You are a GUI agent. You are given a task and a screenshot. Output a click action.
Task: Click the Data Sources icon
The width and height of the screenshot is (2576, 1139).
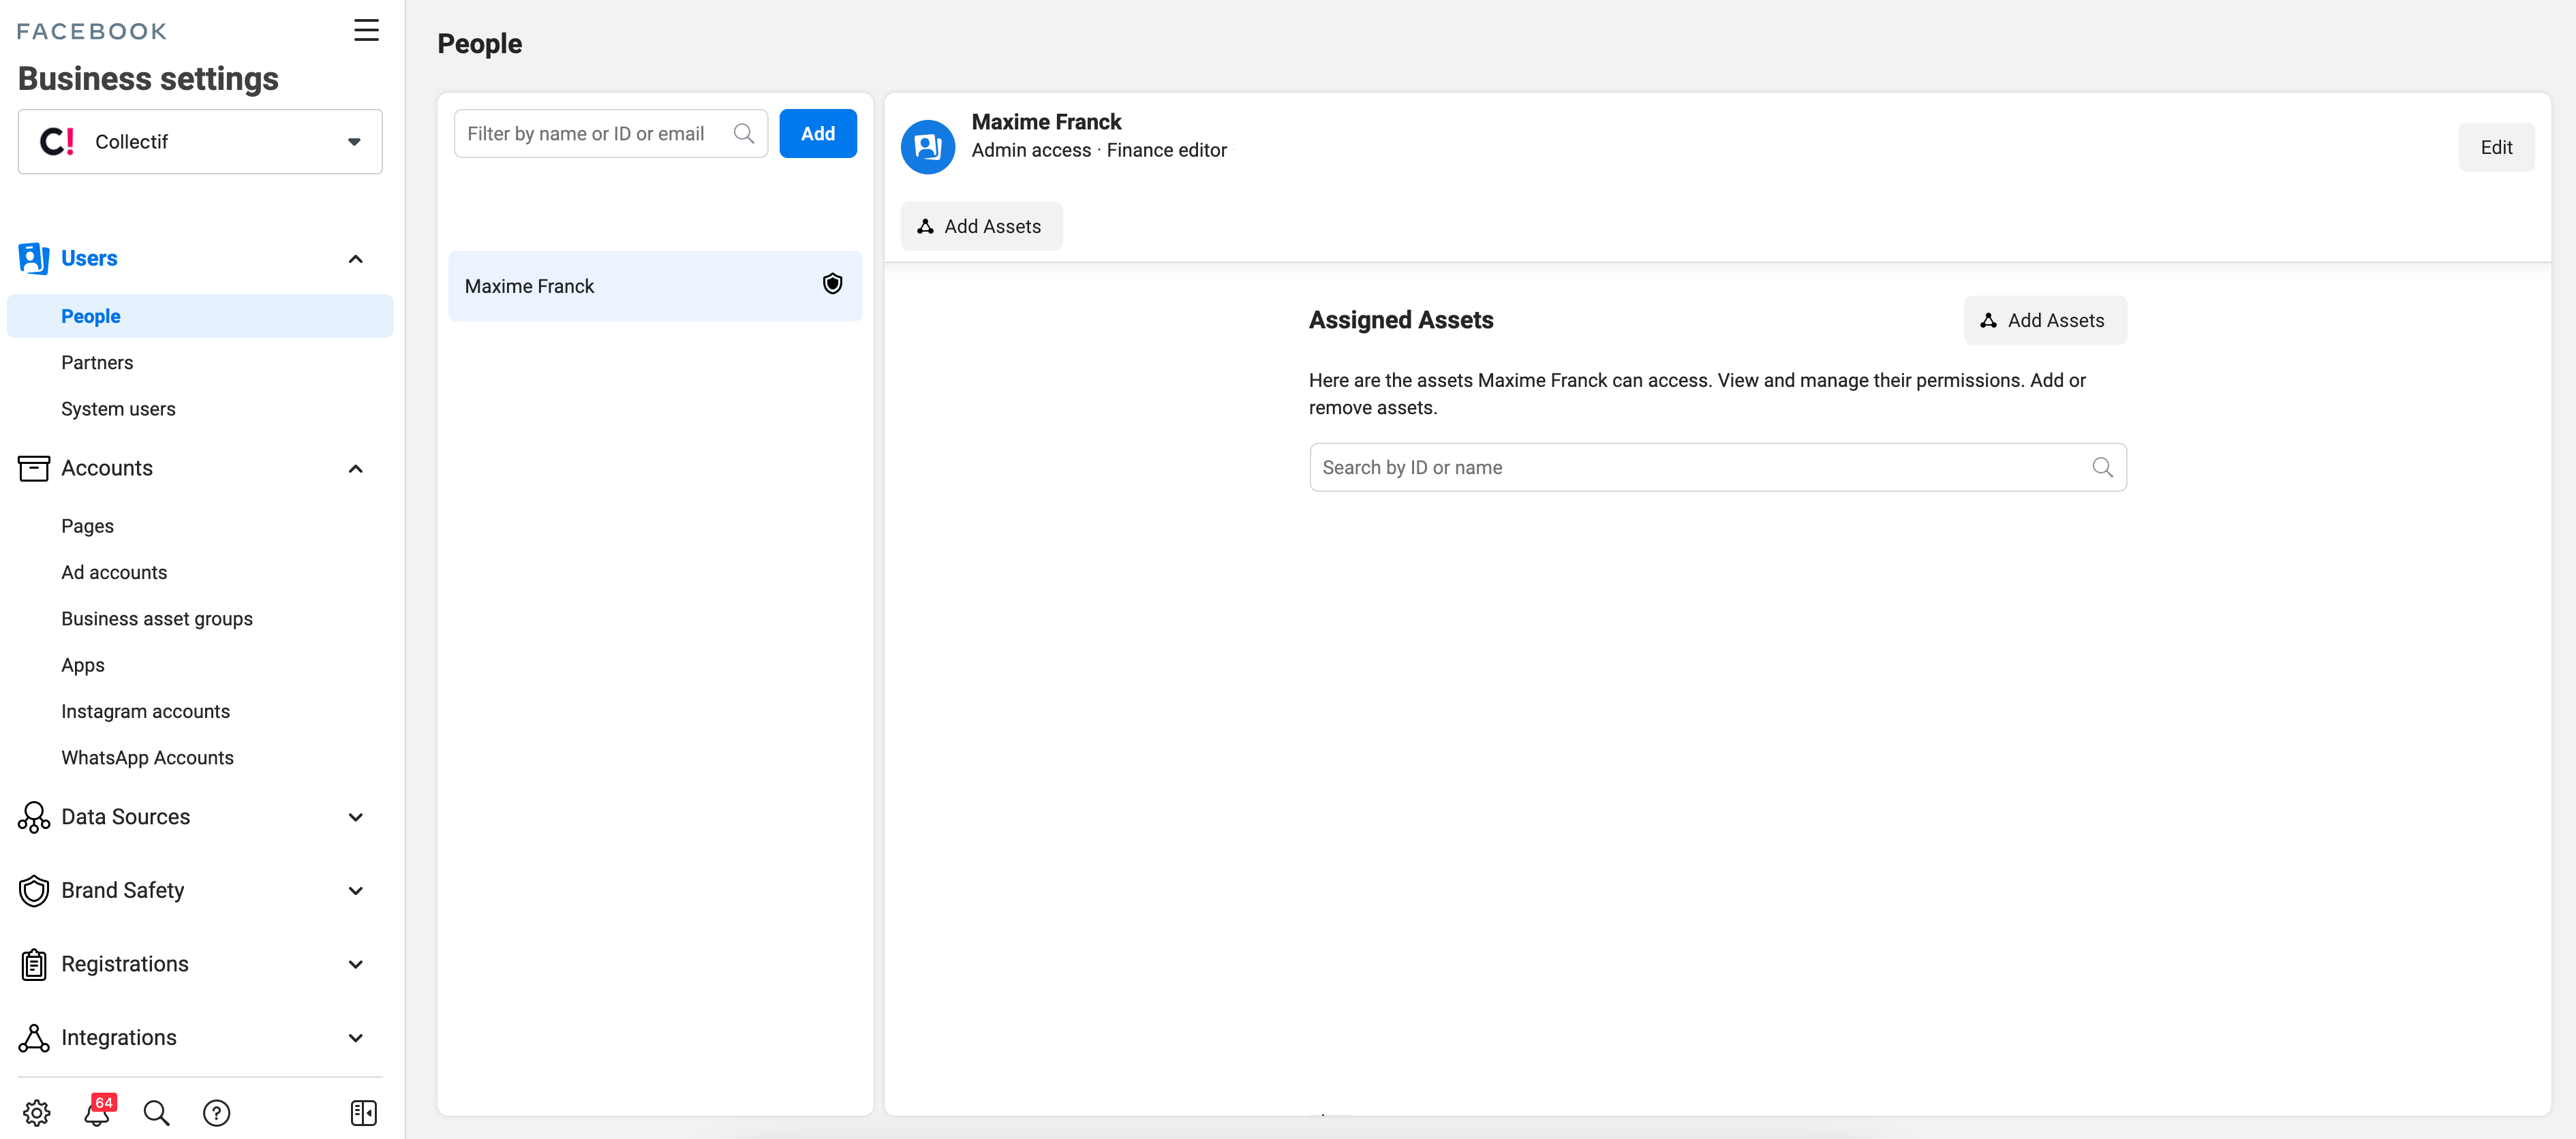click(34, 817)
